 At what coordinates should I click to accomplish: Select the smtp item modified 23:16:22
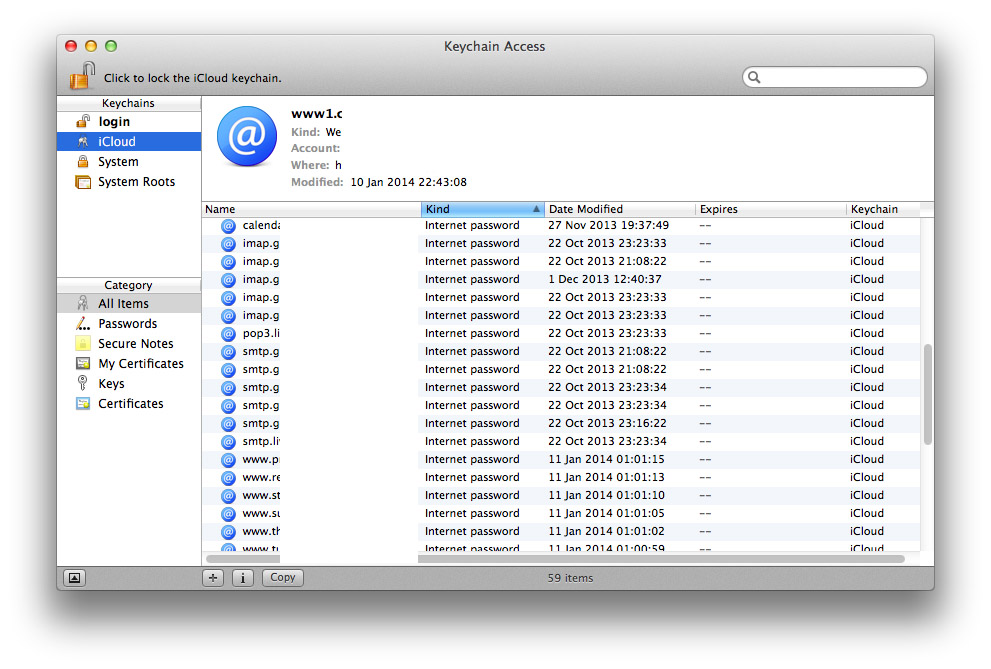561,423
